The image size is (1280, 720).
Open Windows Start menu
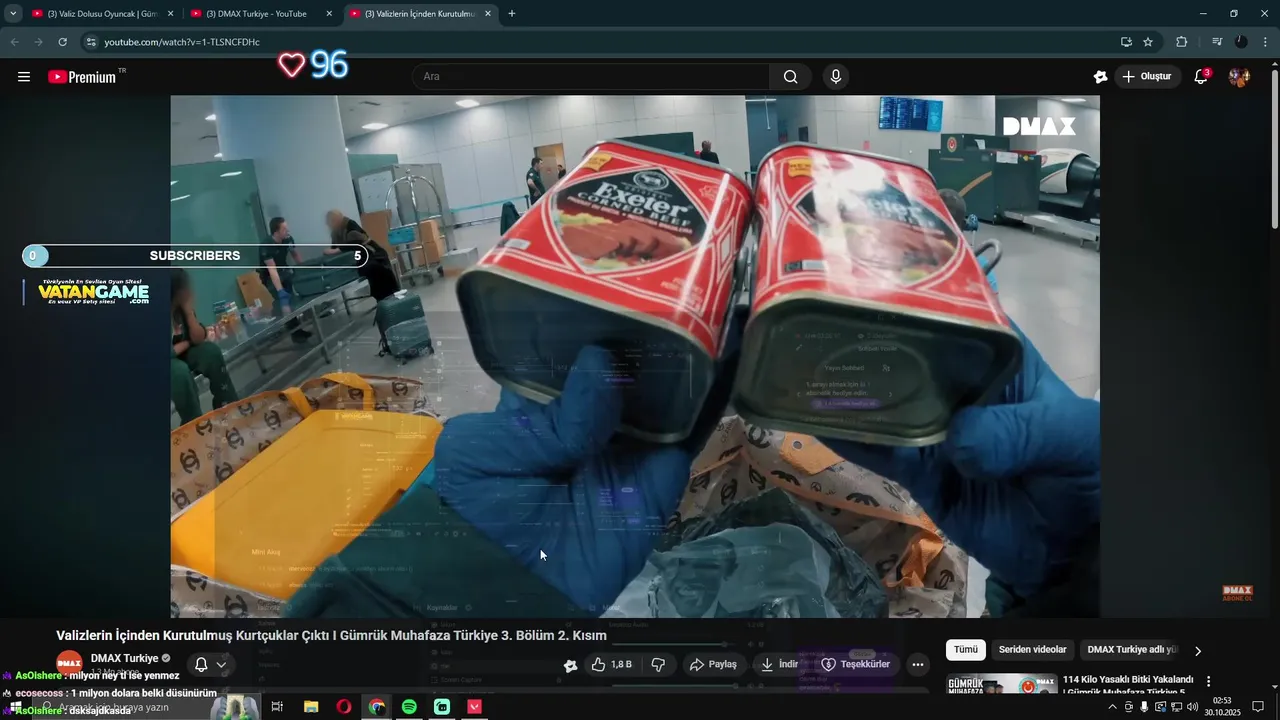16,707
